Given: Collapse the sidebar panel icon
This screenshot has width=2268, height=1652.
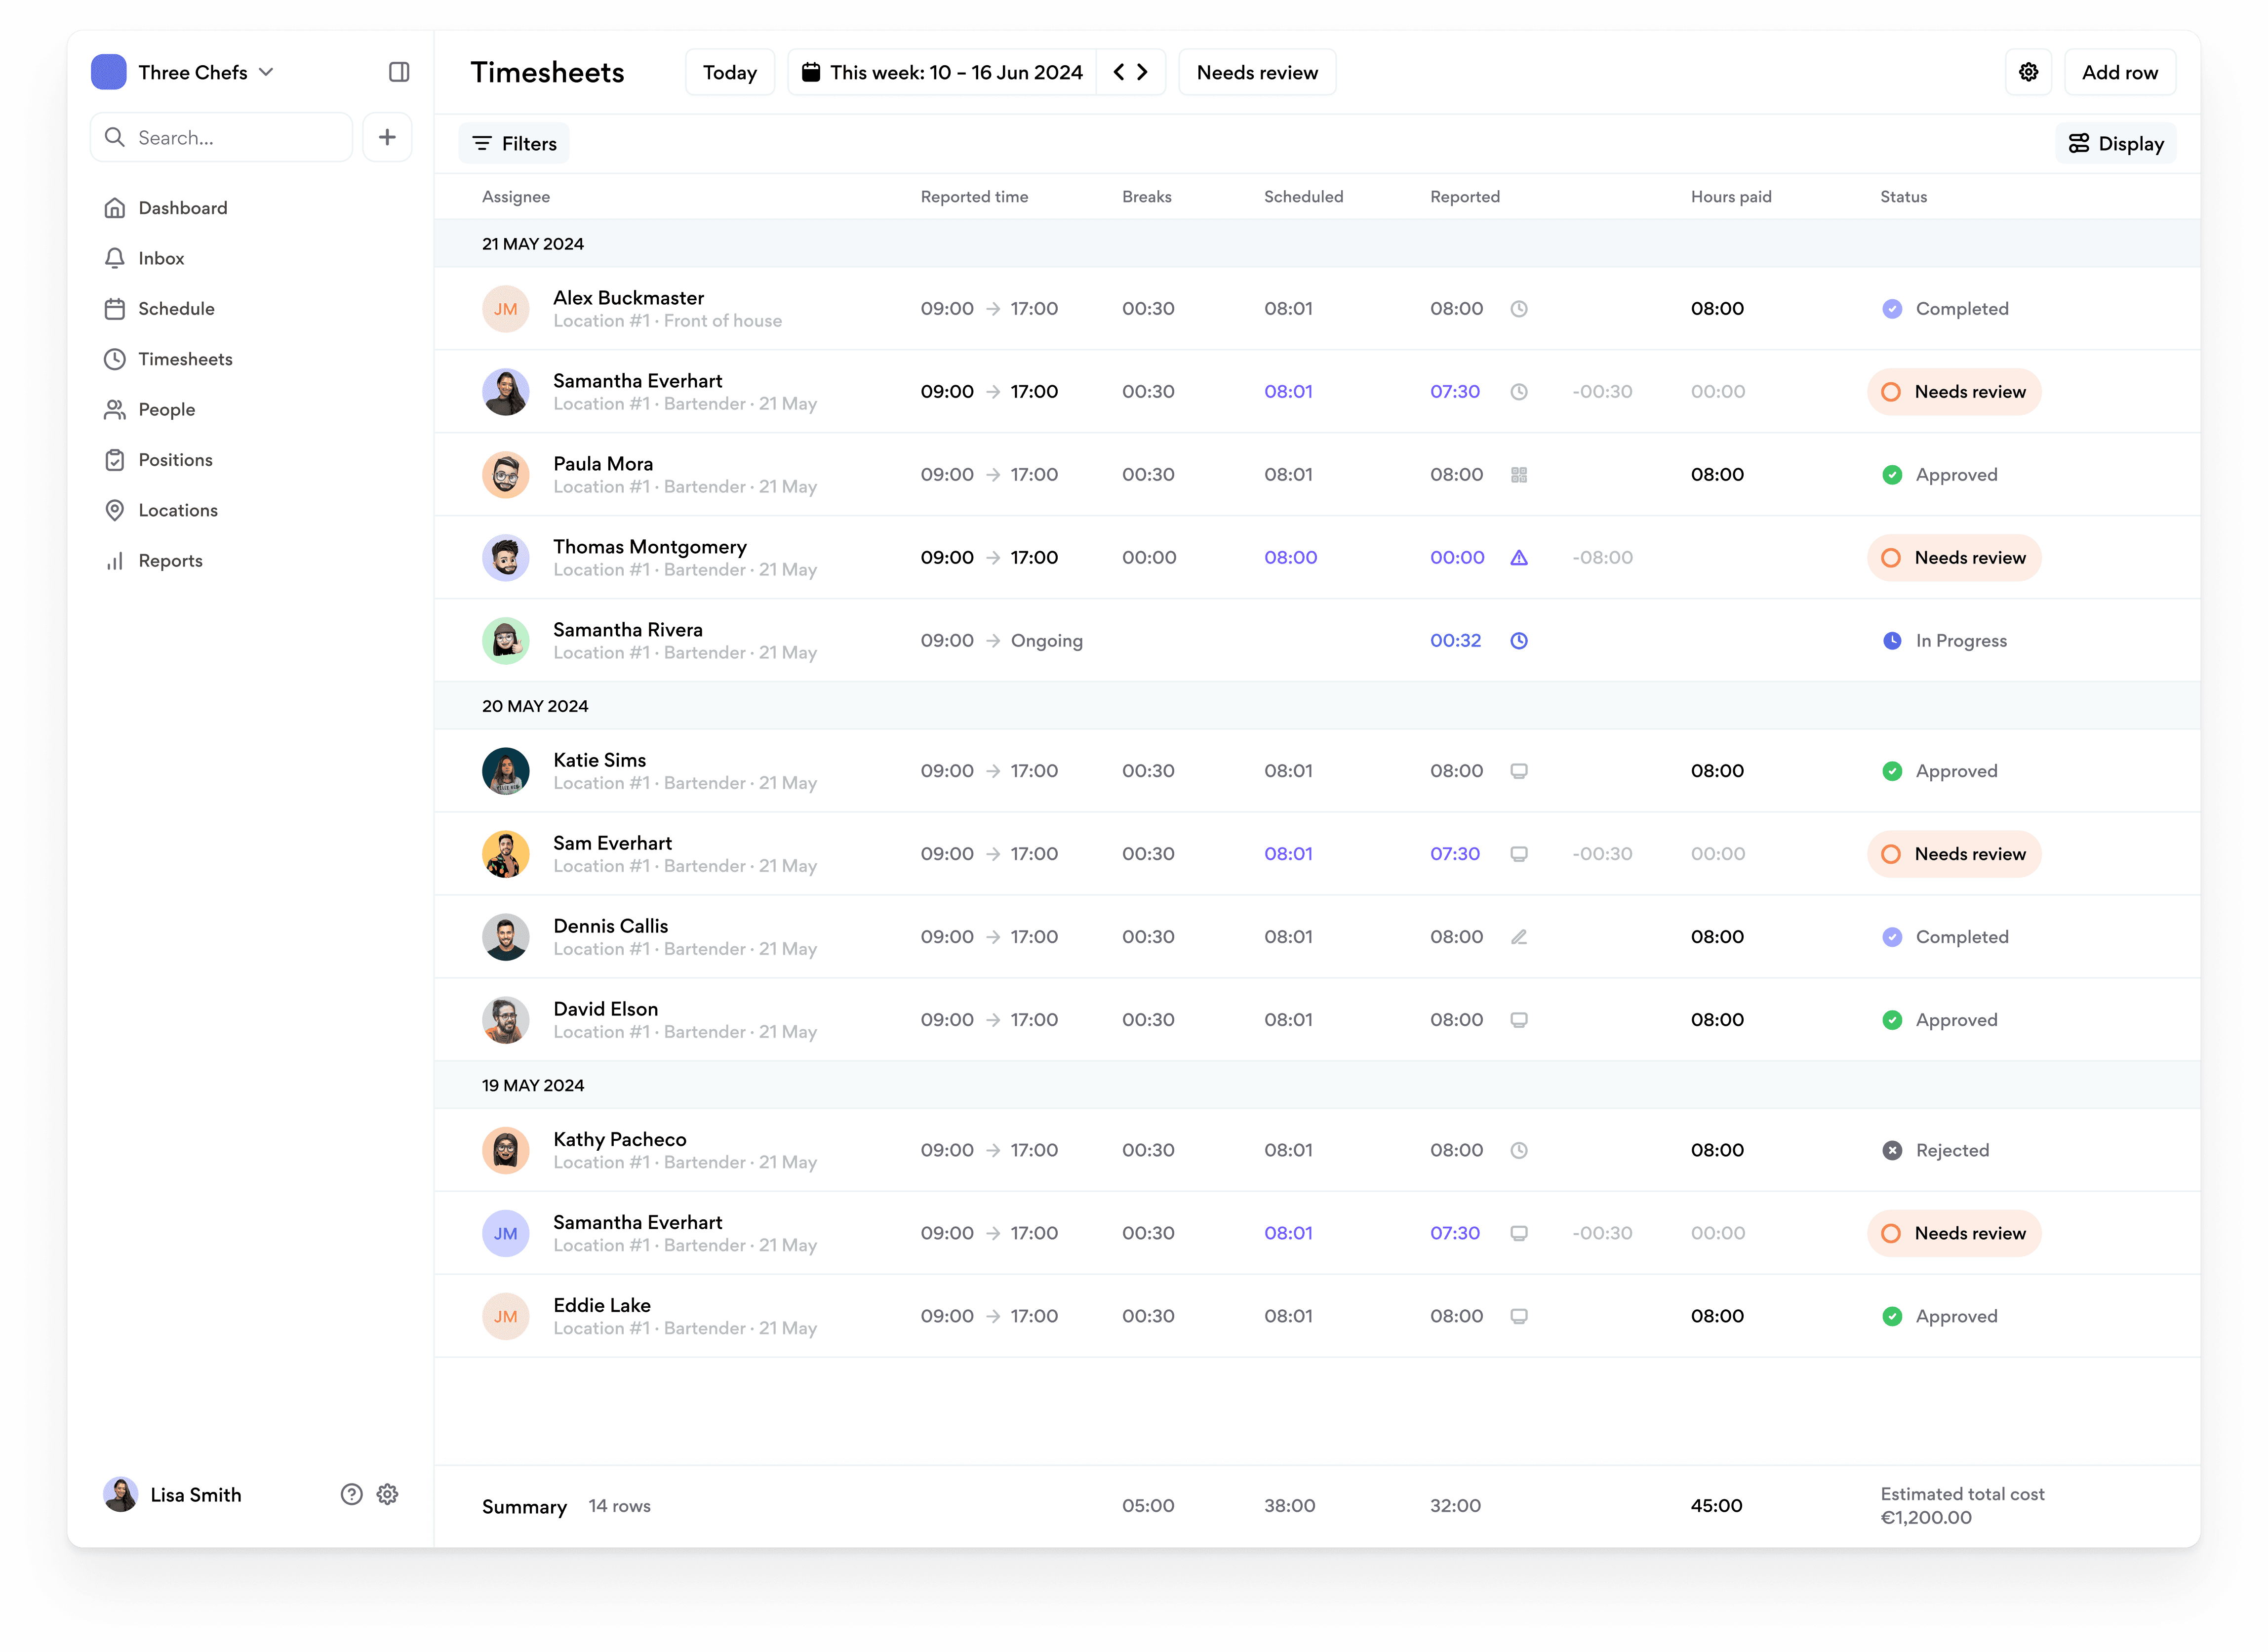Looking at the screenshot, I should tap(399, 72).
